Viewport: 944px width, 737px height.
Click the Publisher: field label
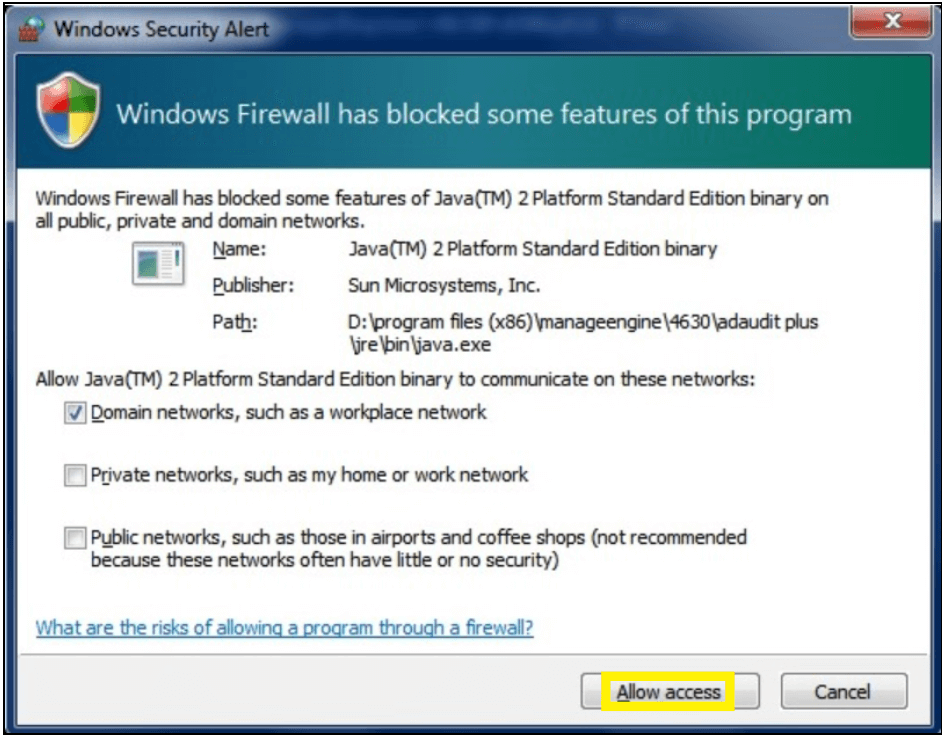(253, 286)
